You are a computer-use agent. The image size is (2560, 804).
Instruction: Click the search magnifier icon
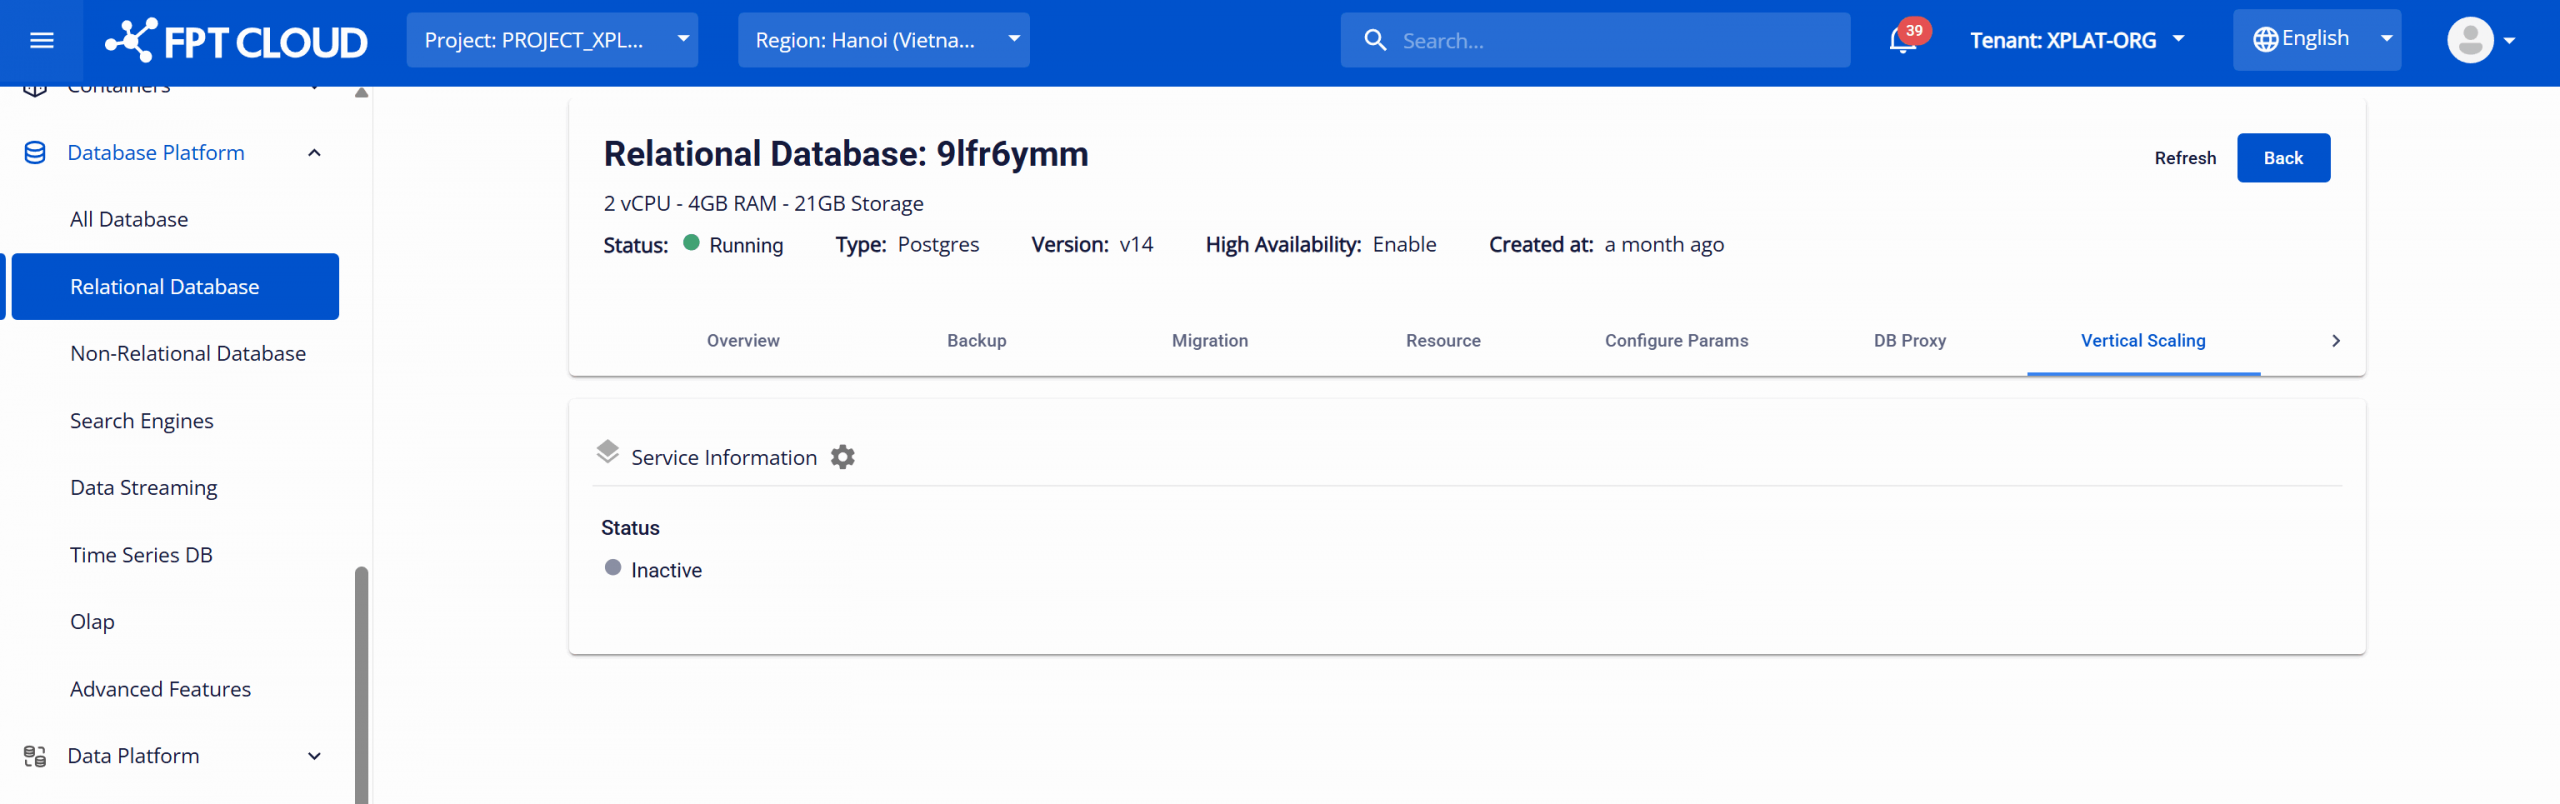[1375, 40]
